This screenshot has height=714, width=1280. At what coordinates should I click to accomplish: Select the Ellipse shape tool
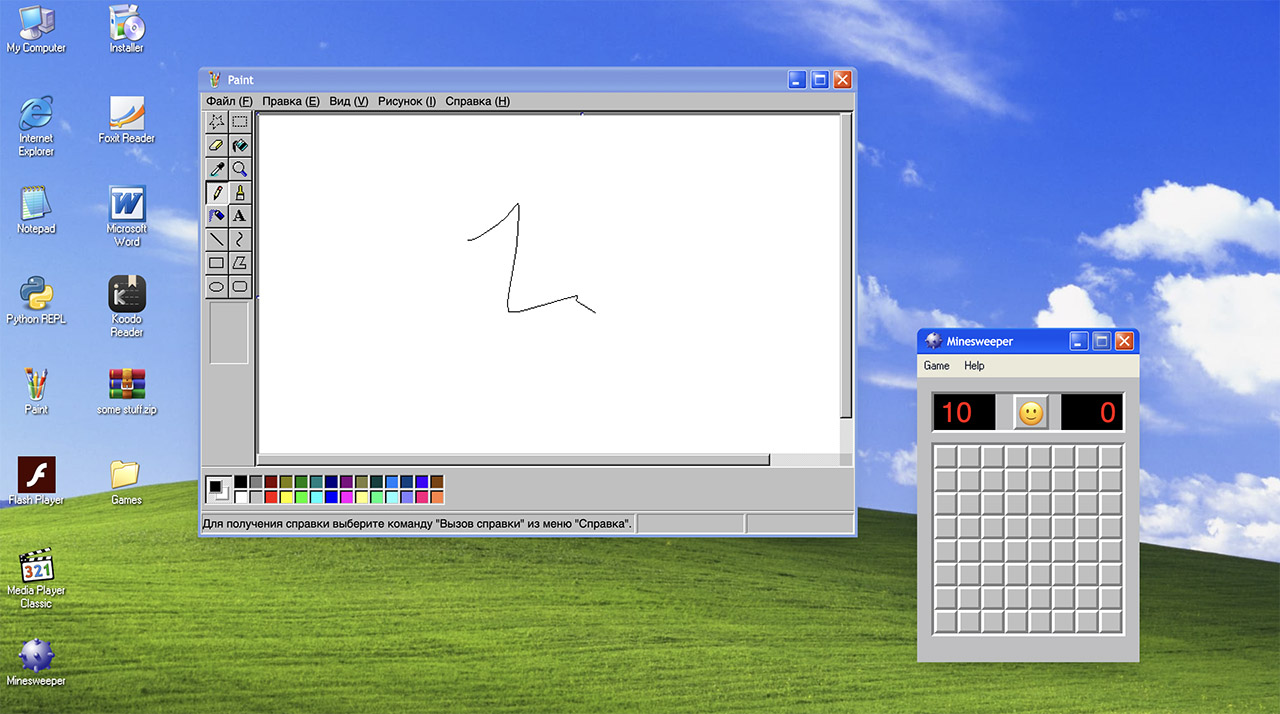tap(216, 286)
